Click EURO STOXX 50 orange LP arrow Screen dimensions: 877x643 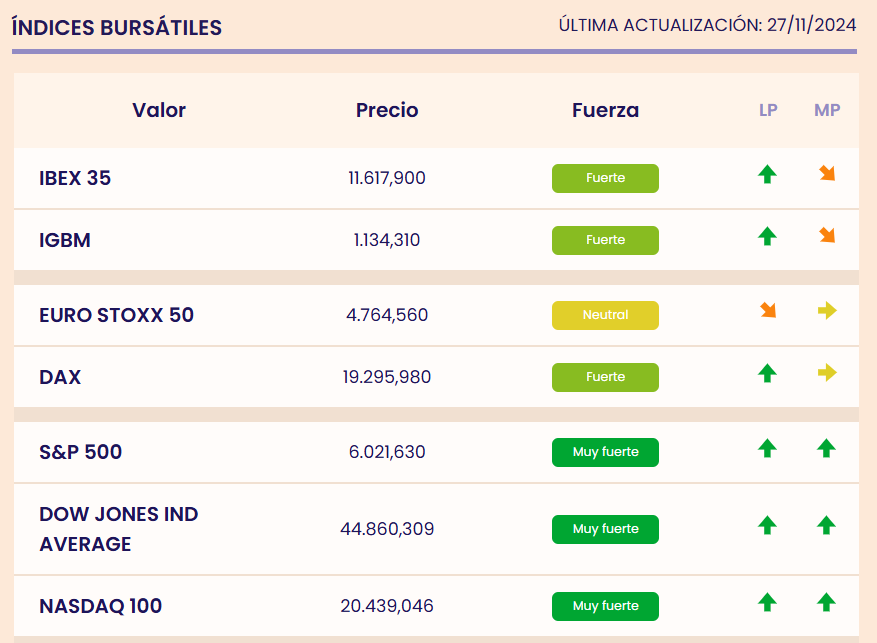(x=768, y=311)
